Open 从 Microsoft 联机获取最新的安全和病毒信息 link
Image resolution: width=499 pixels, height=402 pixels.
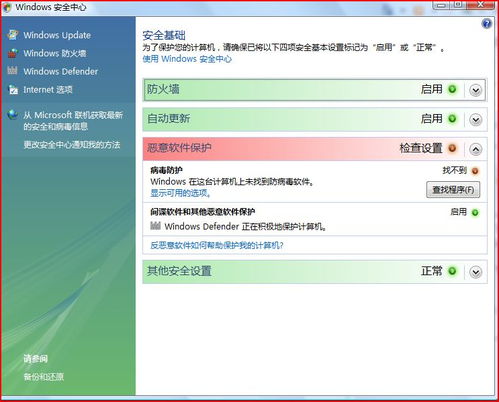click(x=73, y=121)
